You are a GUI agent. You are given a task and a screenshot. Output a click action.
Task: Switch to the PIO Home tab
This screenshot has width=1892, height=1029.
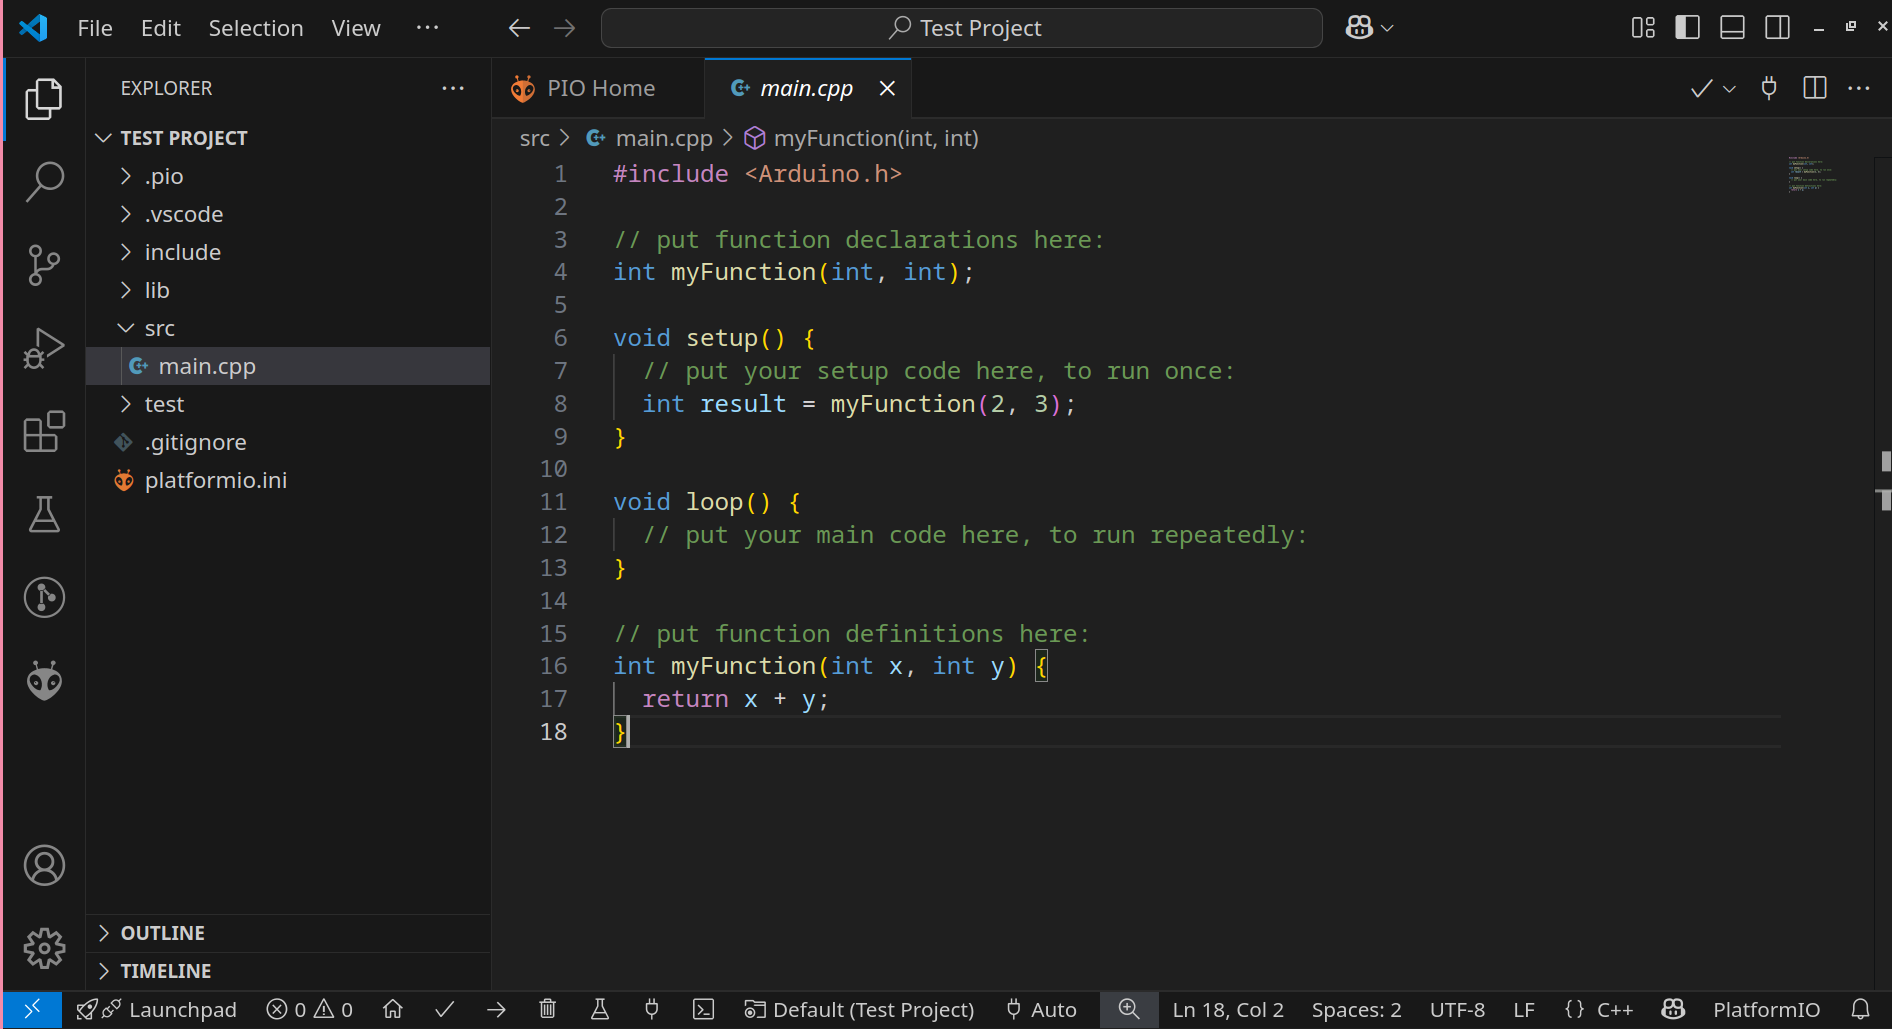(598, 88)
